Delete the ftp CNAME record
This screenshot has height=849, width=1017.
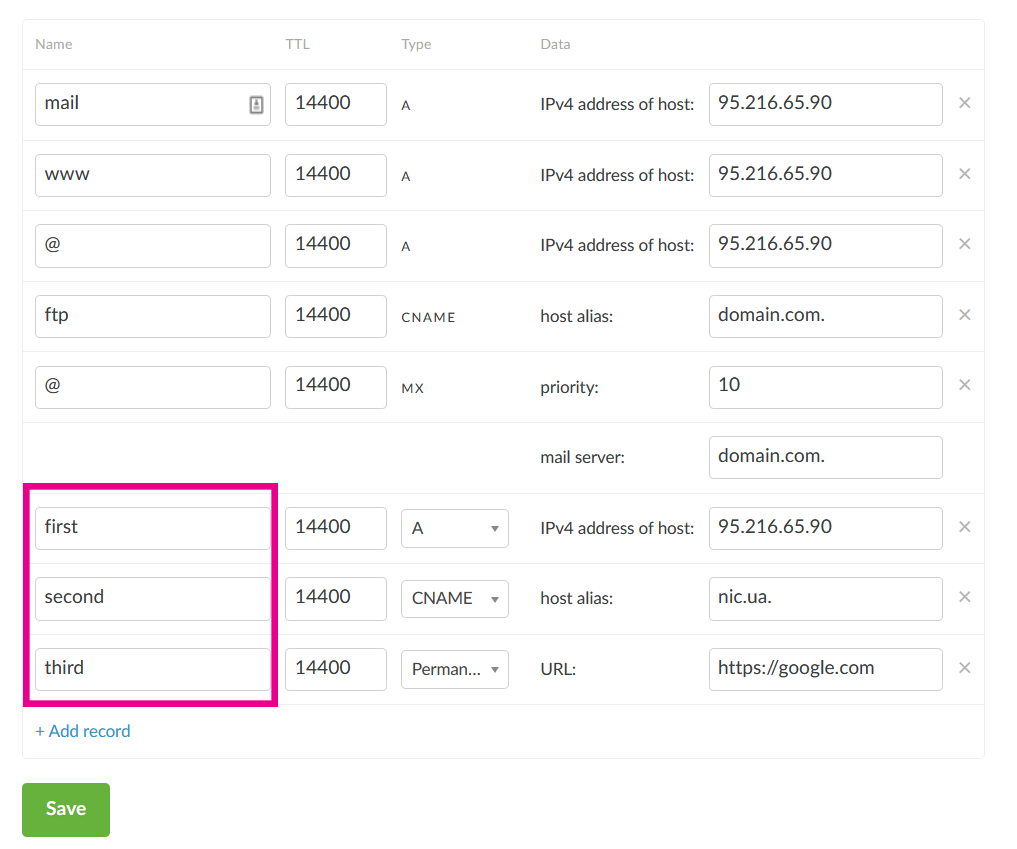coord(964,315)
